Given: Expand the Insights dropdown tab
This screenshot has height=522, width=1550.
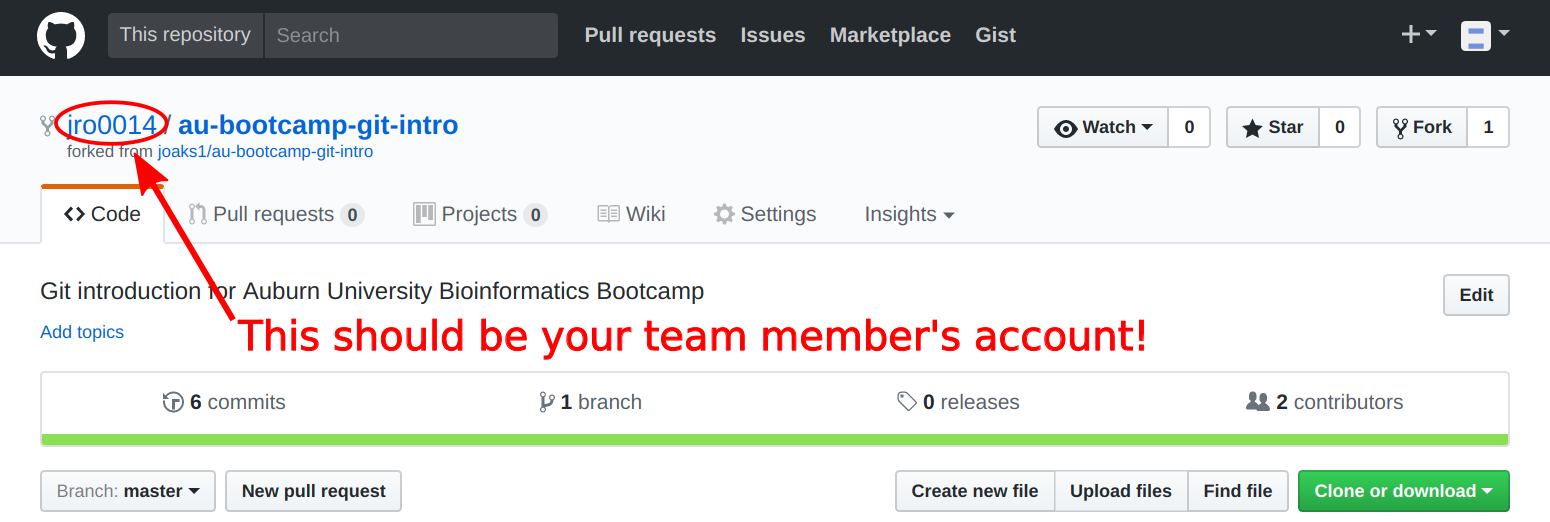Looking at the screenshot, I should [x=909, y=214].
